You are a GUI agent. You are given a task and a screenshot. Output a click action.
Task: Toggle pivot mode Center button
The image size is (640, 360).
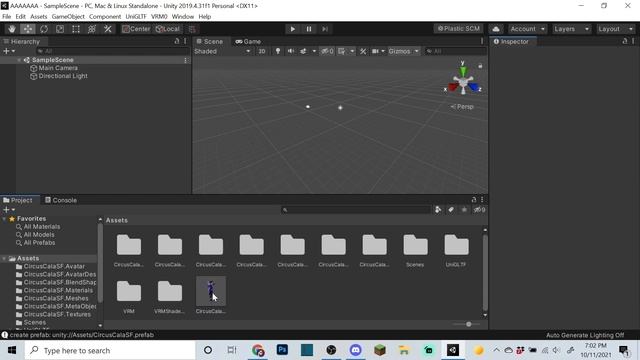point(136,29)
